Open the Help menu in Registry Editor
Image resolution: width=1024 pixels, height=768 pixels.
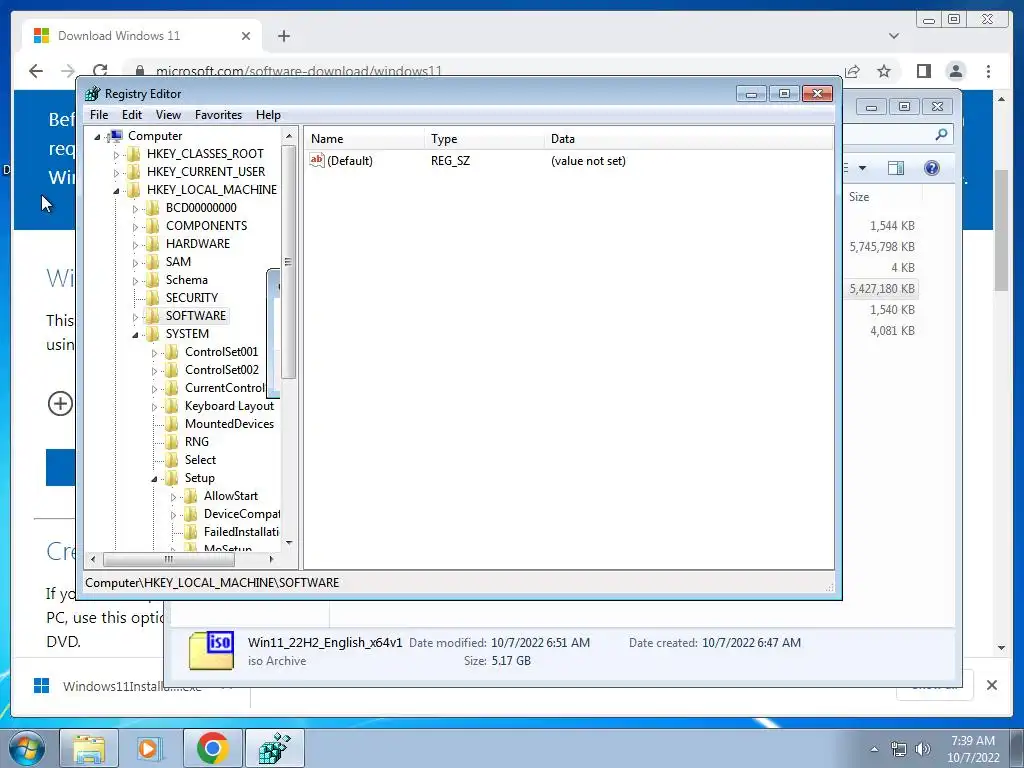(x=268, y=115)
